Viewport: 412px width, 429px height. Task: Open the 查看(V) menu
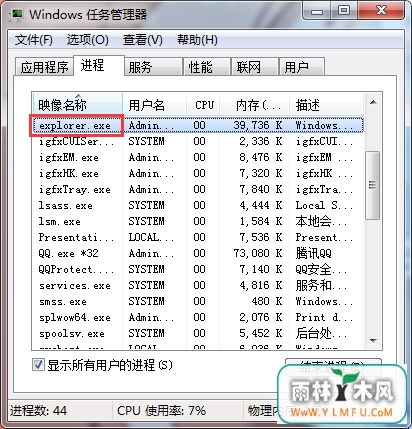143,40
